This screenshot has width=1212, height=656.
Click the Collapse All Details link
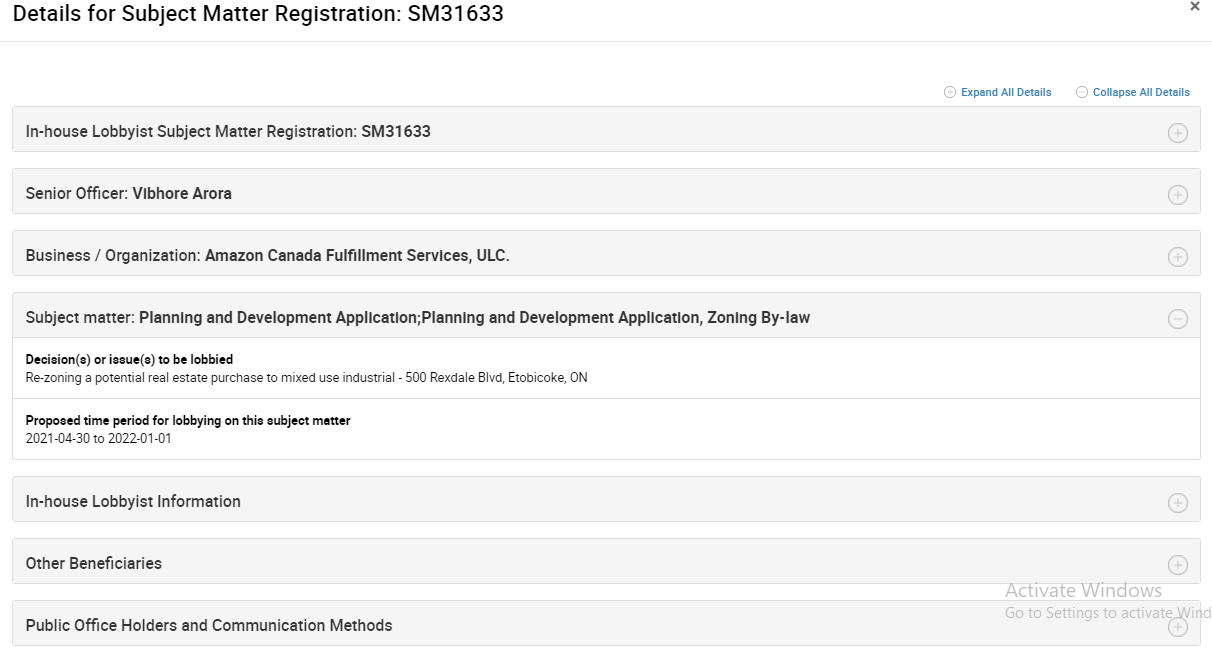(1141, 92)
